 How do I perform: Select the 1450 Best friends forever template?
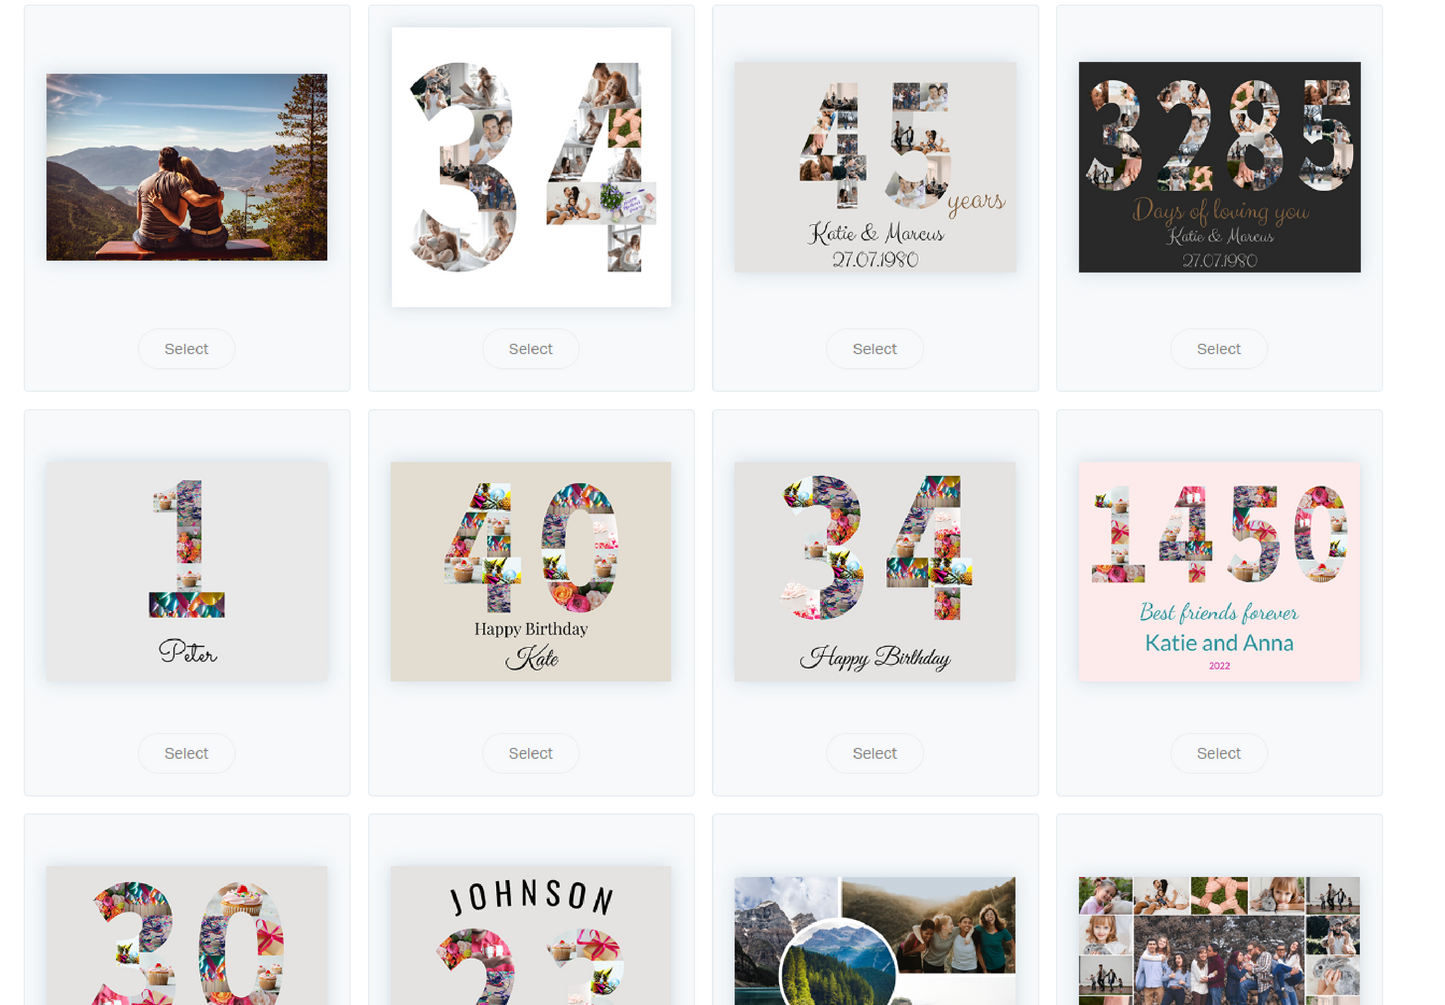coord(1218,753)
